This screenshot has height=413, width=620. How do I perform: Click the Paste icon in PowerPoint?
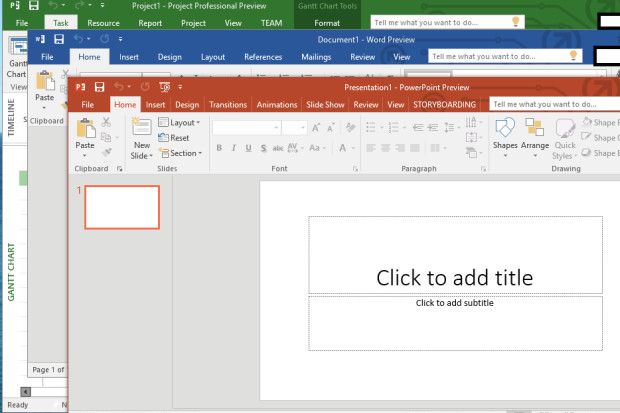point(85,129)
